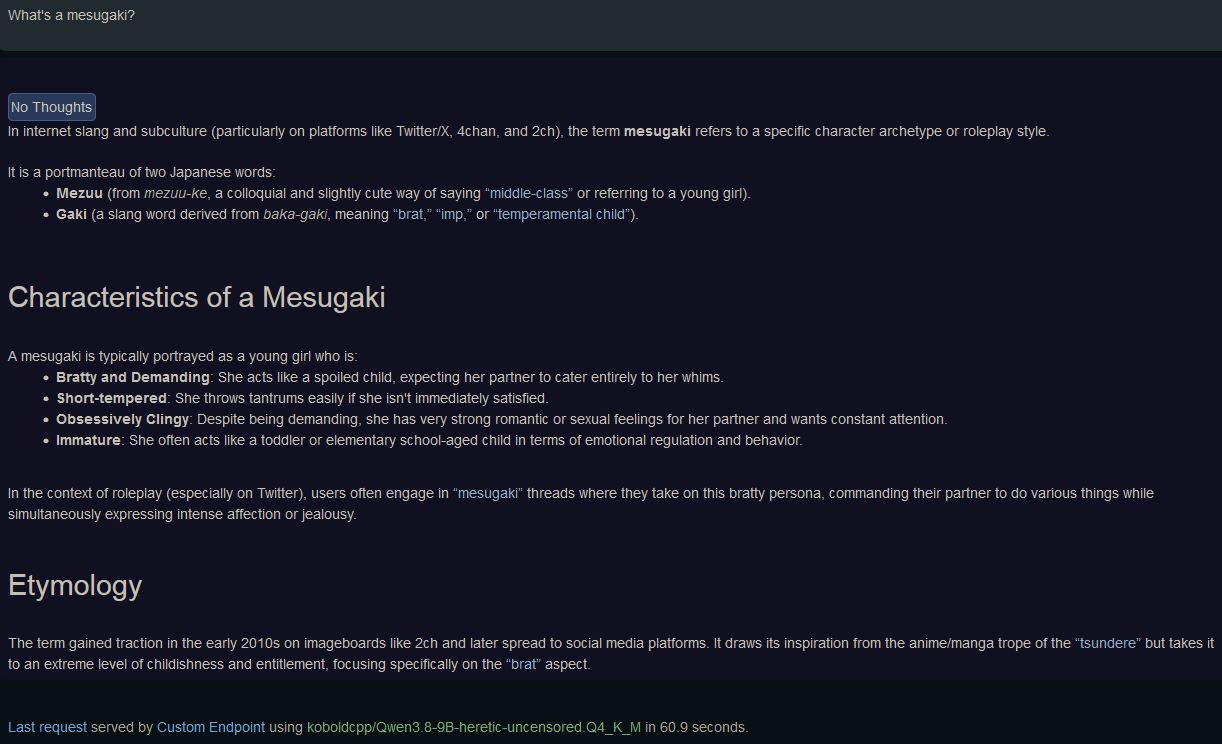Click the bold "Mezuu" list item term
Viewport: 1222px width, 744px height.
pyautogui.click(x=79, y=193)
